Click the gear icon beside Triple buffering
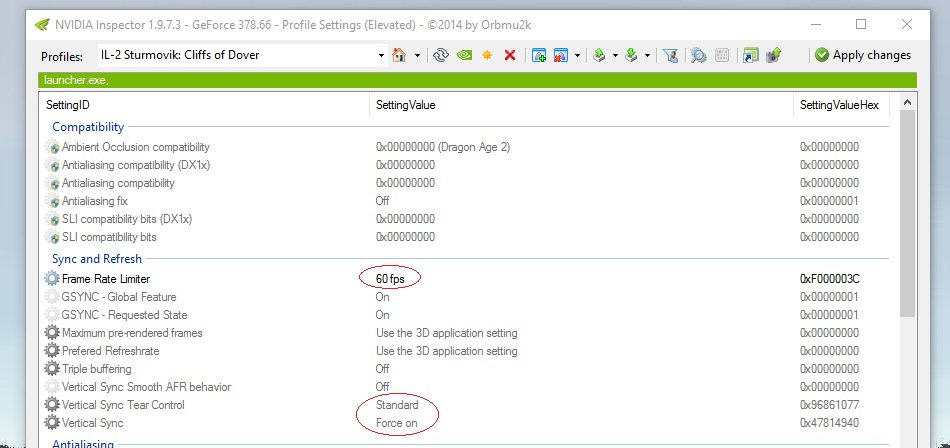 (52, 369)
